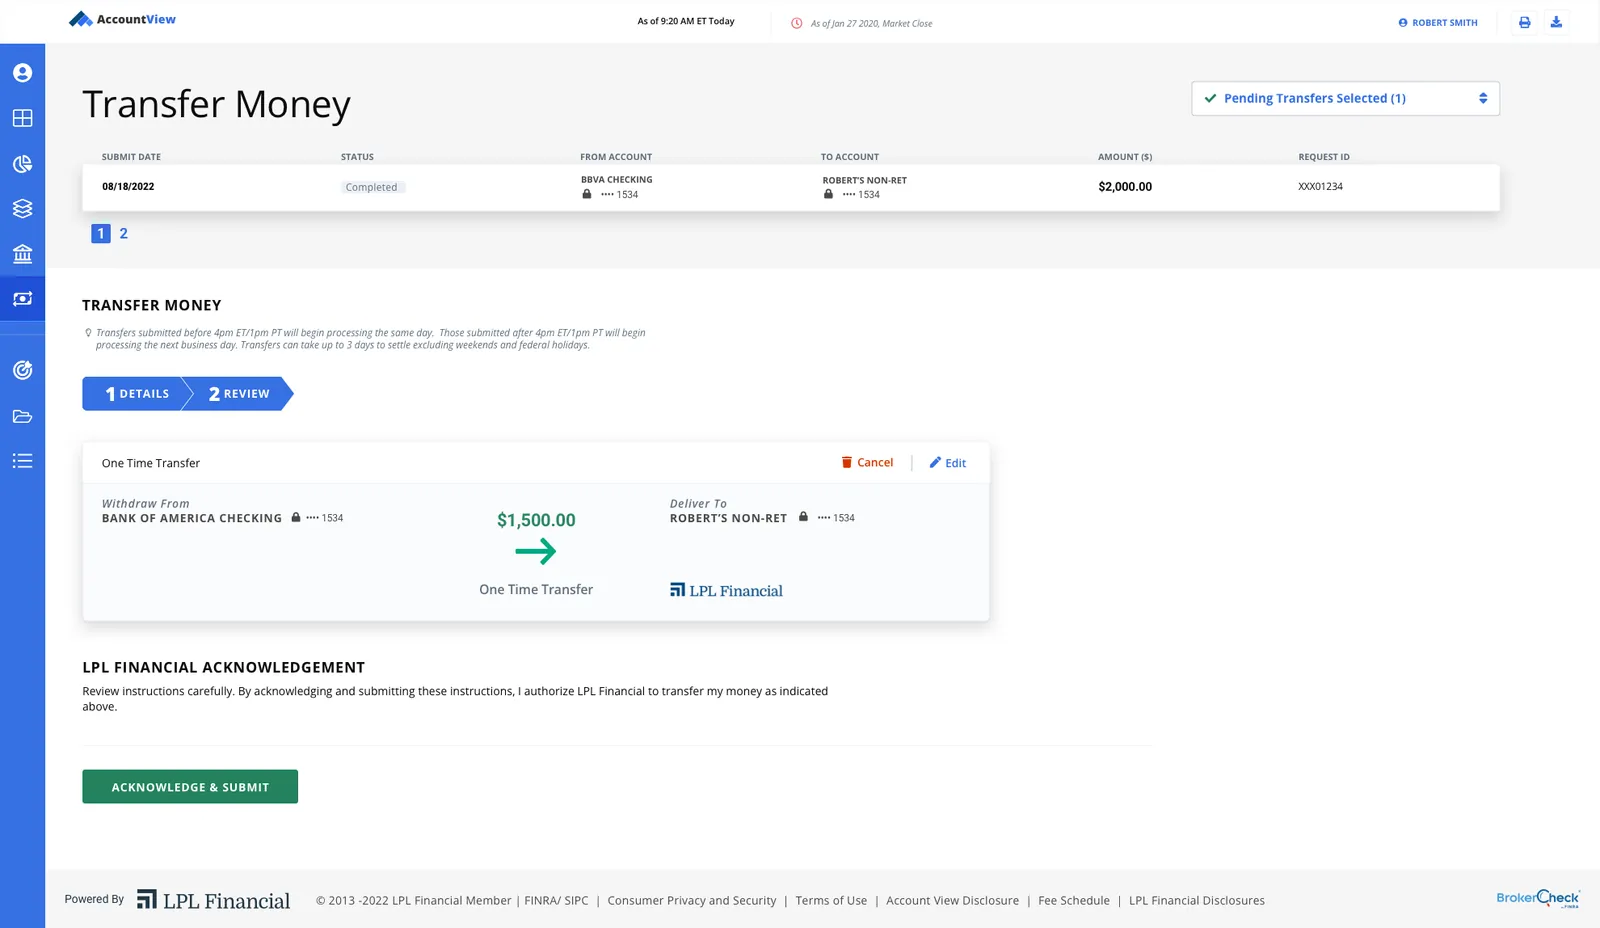
Task: Click BBVA CHECKING account name
Action: 617,180
